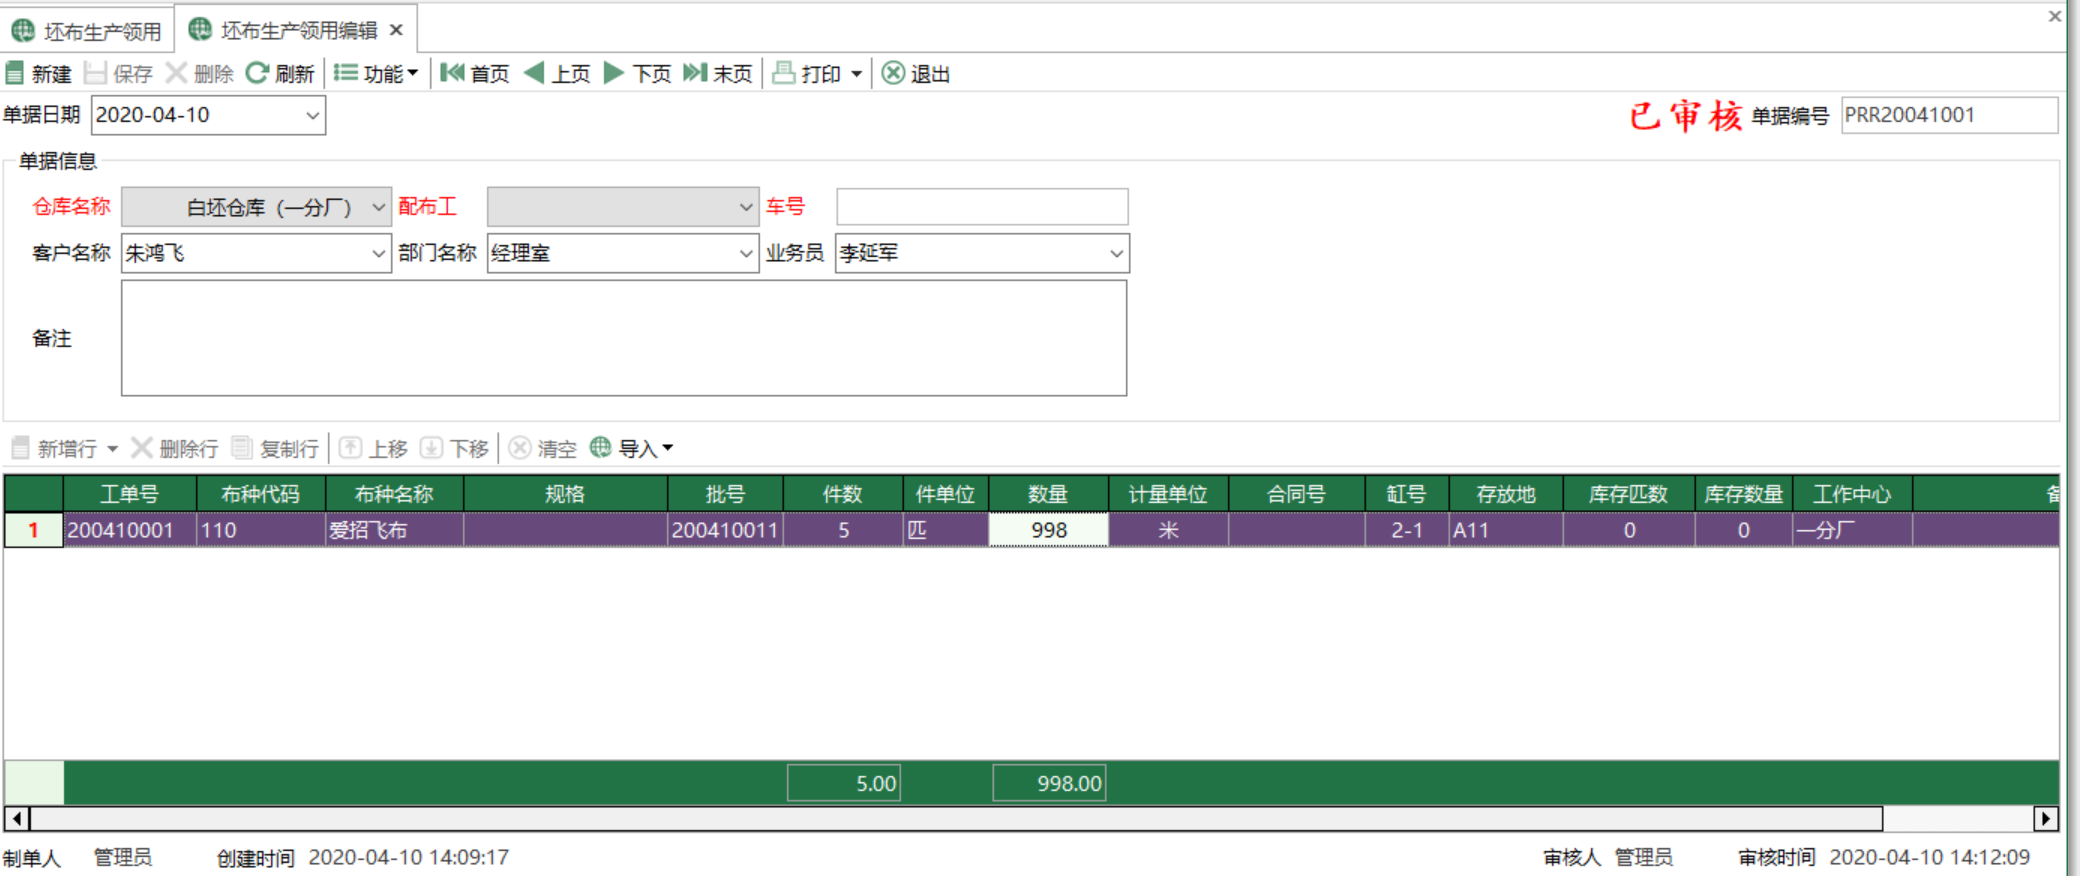Exit the form via 退出
The image size is (2080, 876).
pos(916,73)
